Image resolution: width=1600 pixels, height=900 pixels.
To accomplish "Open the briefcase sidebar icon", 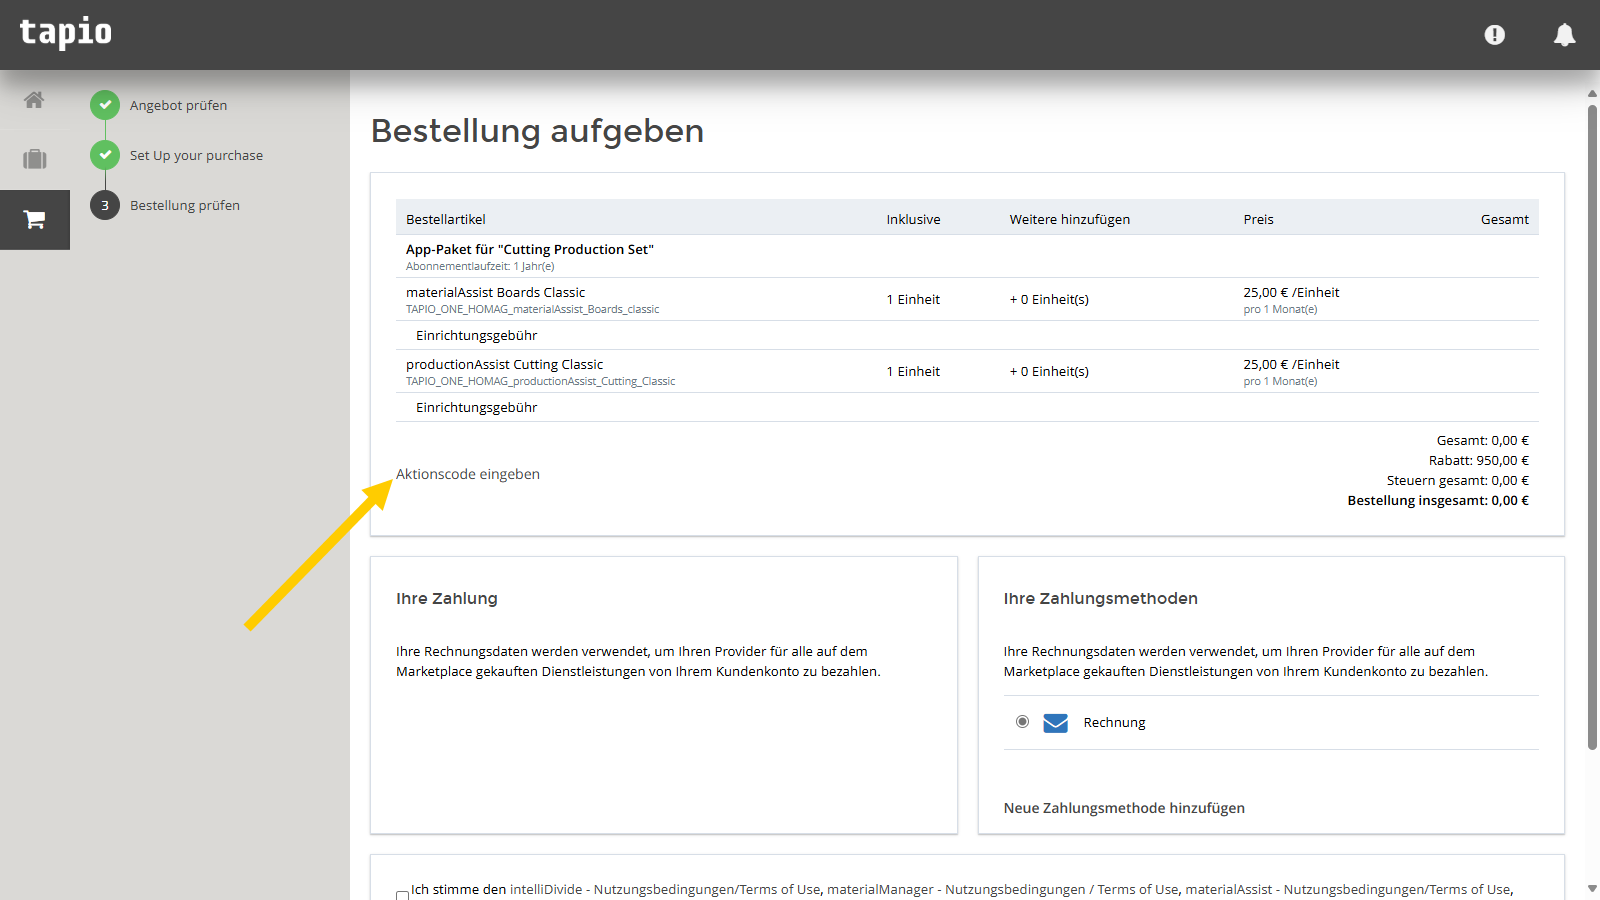I will coord(35,159).
